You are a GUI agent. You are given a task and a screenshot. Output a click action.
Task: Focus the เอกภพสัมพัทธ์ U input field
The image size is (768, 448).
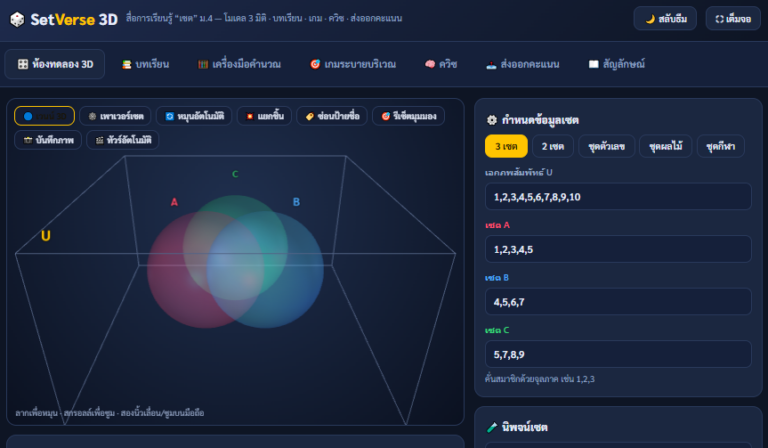pyautogui.click(x=618, y=197)
